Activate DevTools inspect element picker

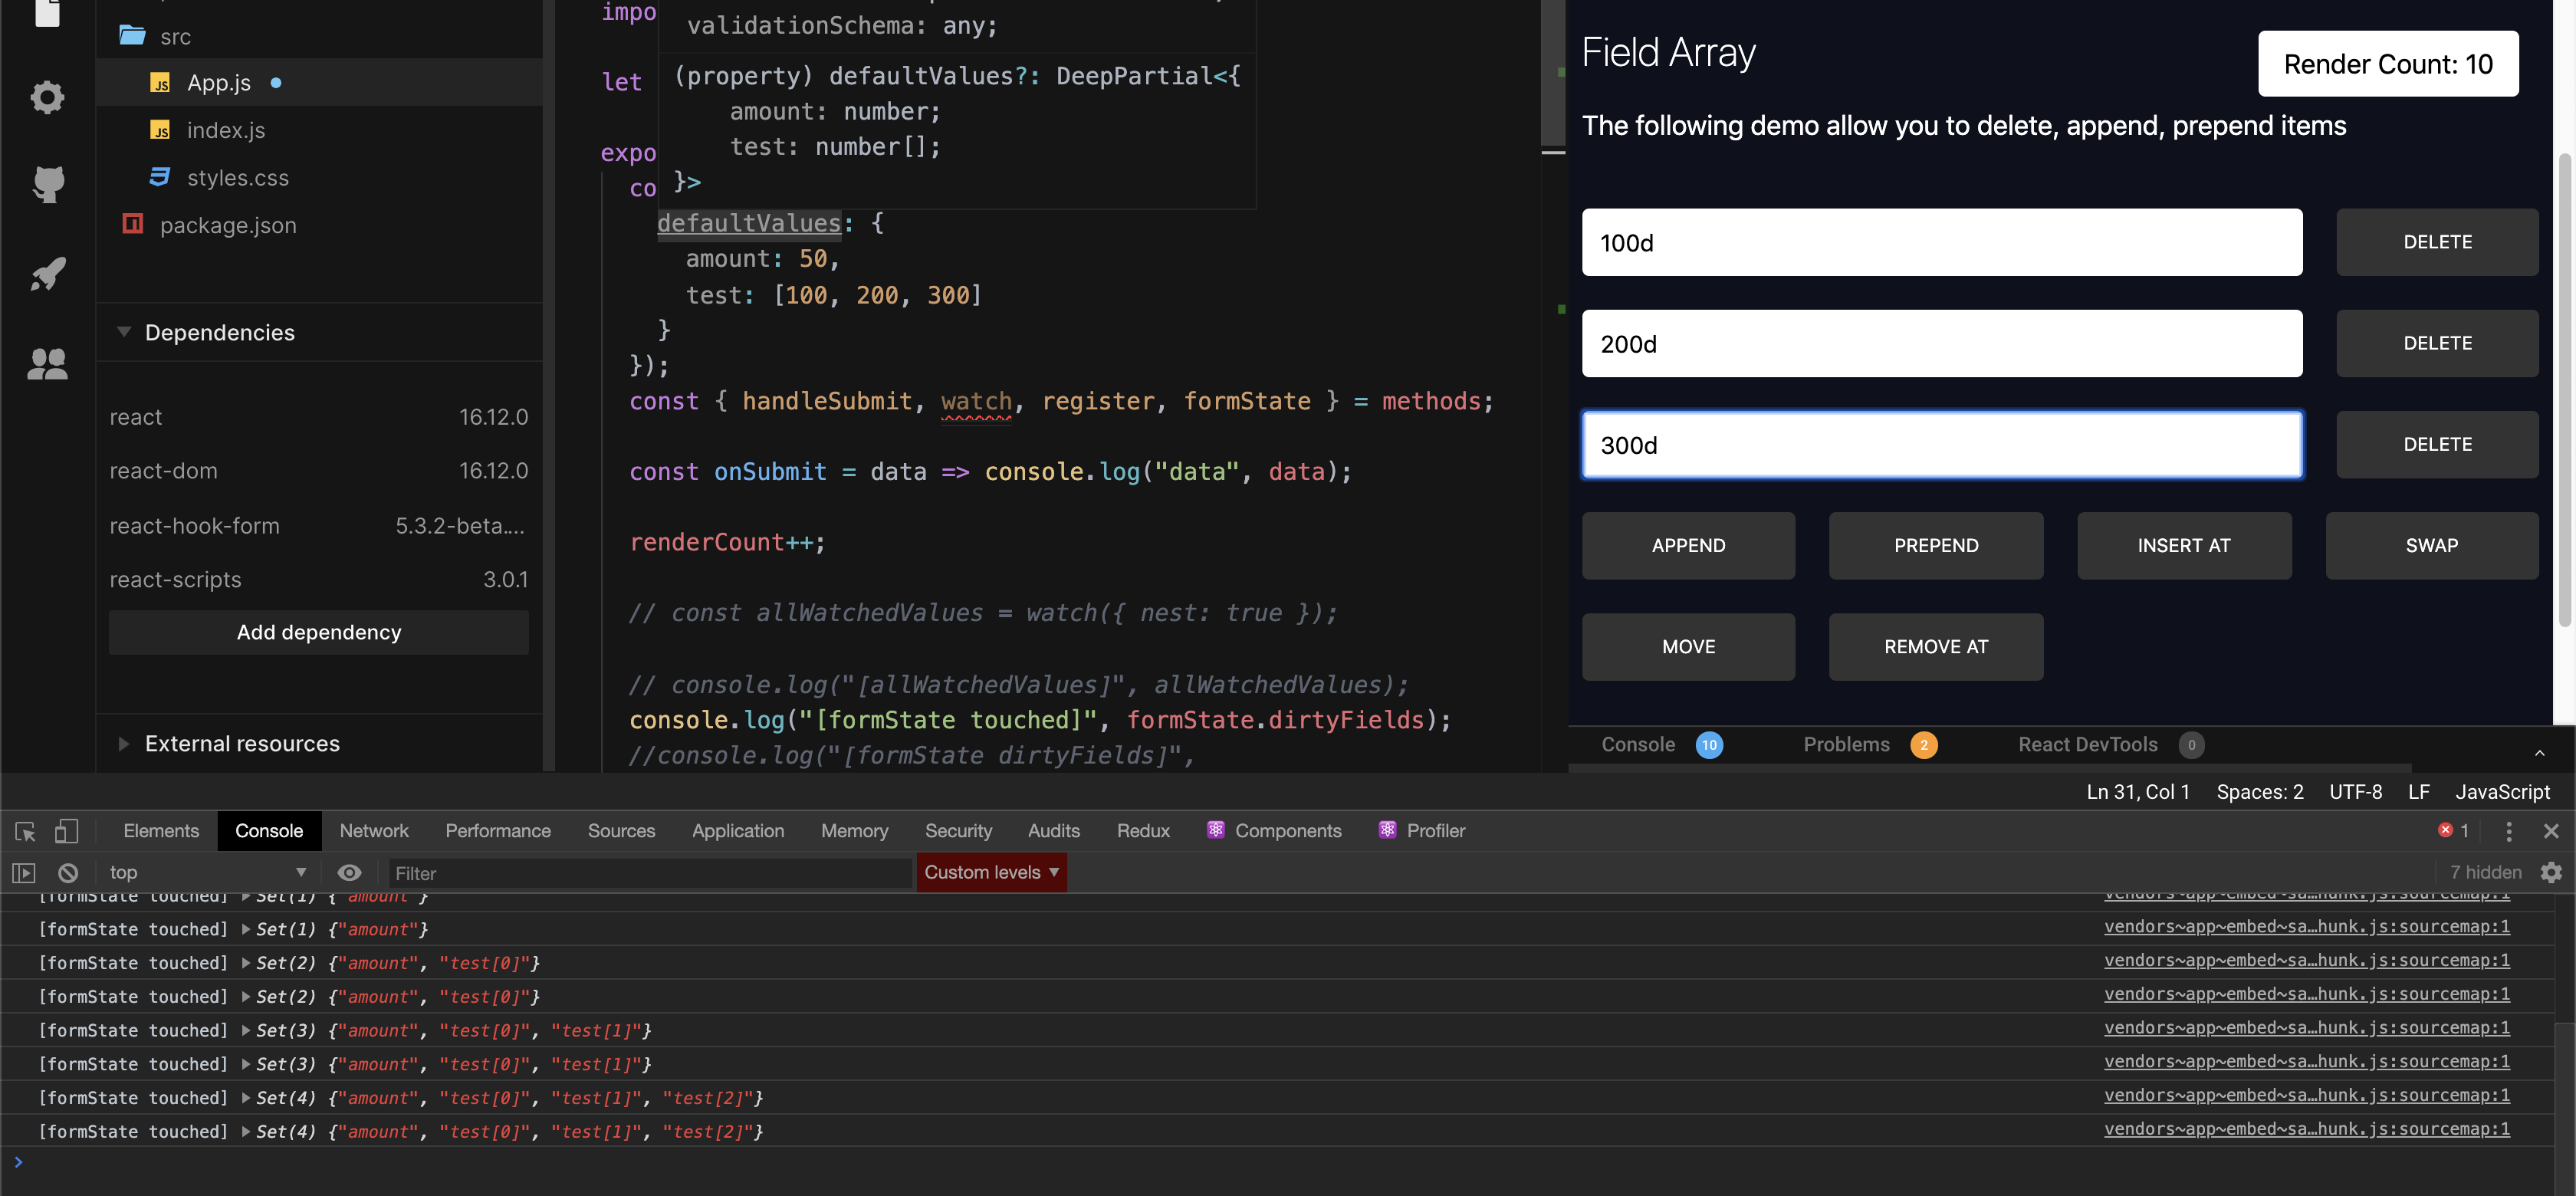point(25,831)
